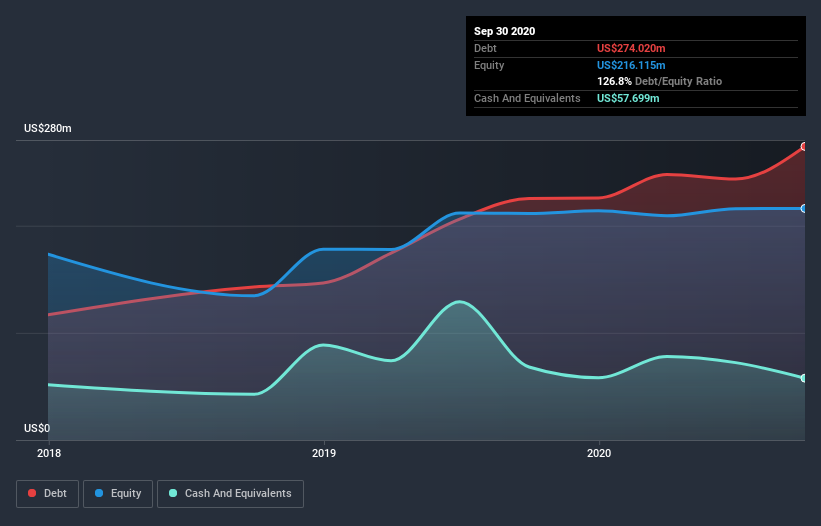821x526 pixels.
Task: Click Cash And Equivalents label in tooltip
Action: point(527,98)
